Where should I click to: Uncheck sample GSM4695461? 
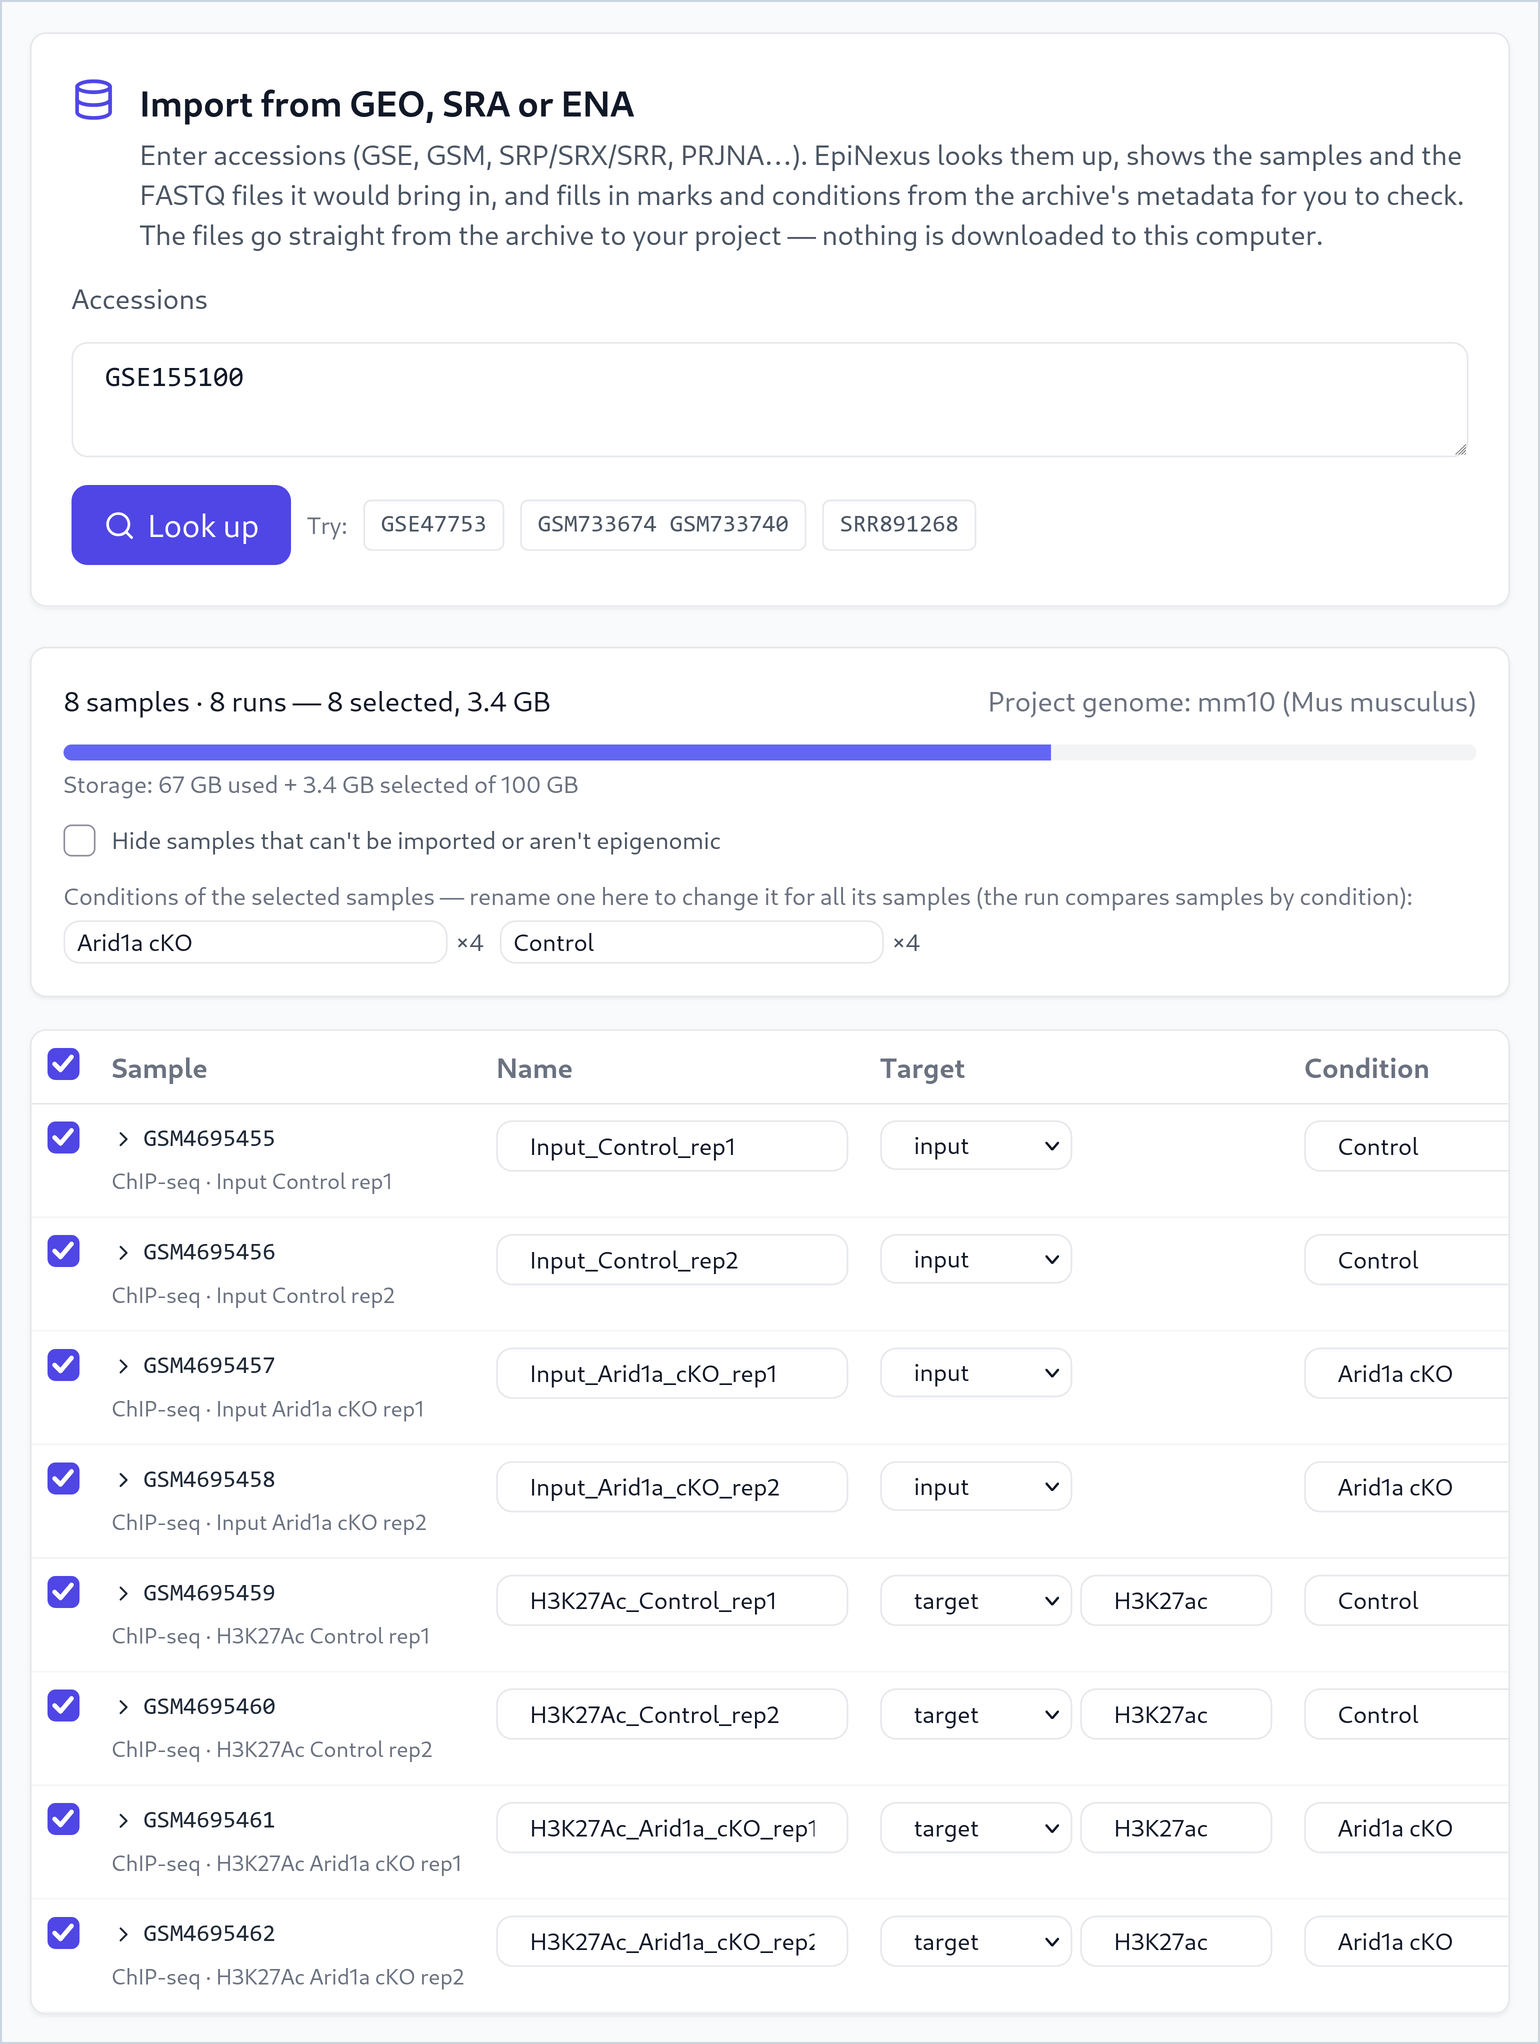[64, 1819]
